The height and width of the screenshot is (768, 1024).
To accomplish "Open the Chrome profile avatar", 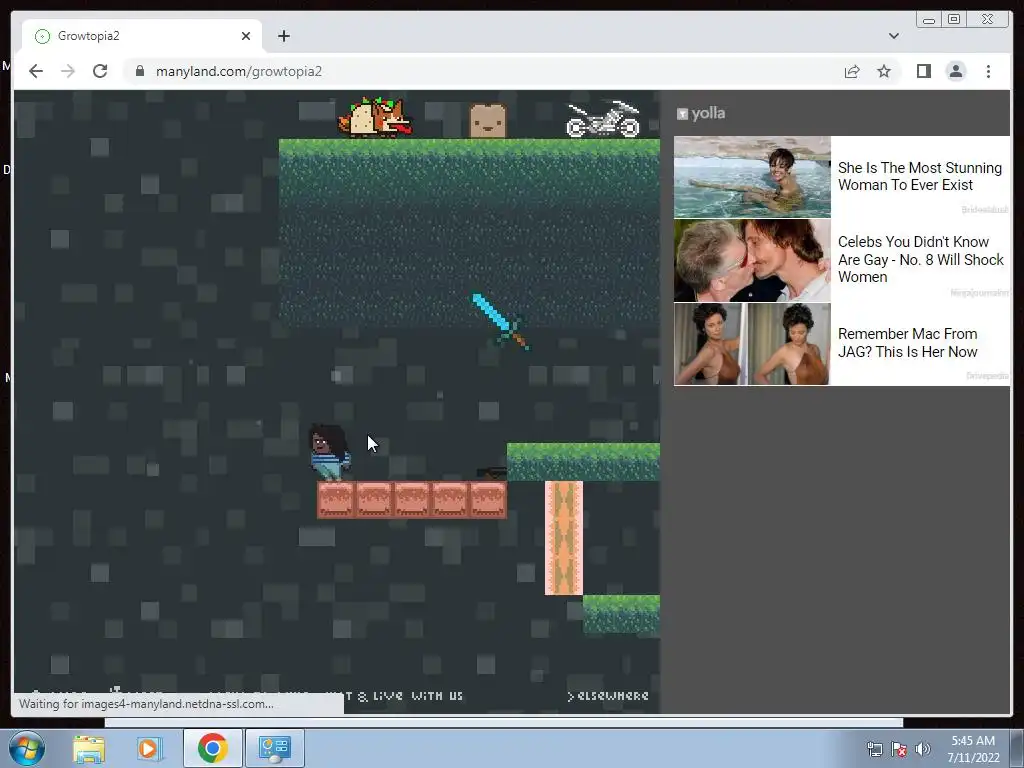I will 955,71.
